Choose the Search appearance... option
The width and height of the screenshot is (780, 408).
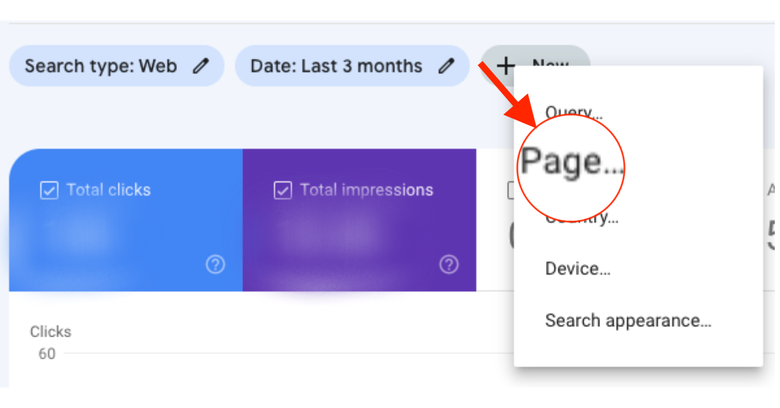pos(628,321)
